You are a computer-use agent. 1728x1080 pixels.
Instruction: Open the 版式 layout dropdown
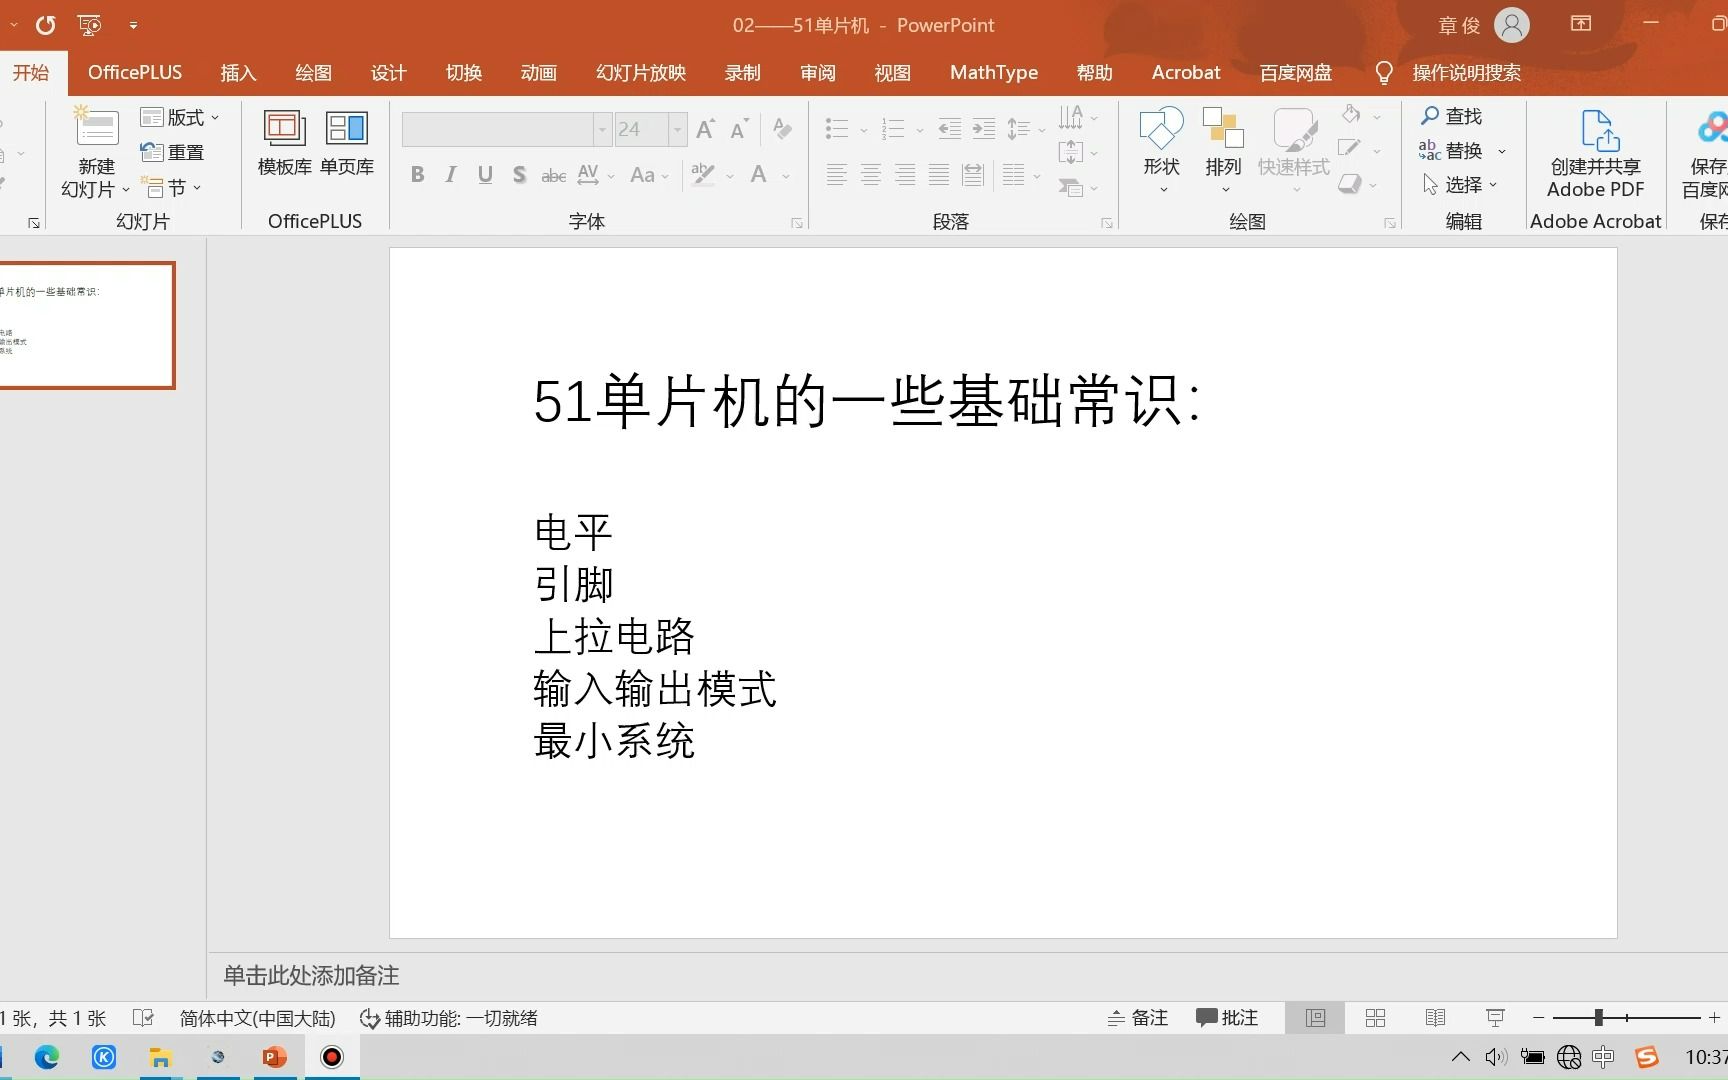click(178, 117)
